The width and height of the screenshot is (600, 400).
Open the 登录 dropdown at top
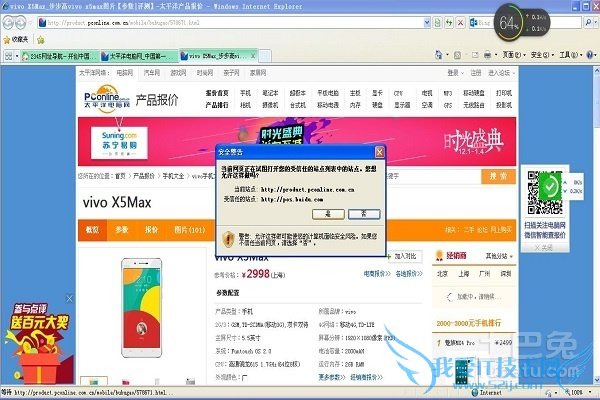coord(455,73)
